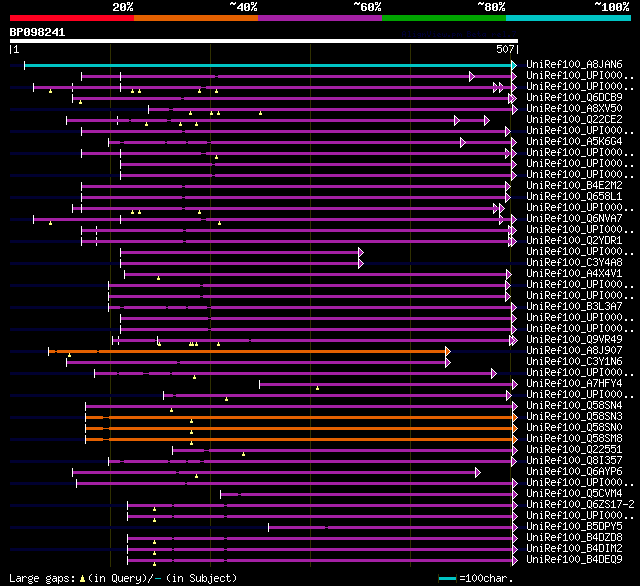
Task: Select the UniRef100_Q2YDR1 label
Action: point(574,241)
